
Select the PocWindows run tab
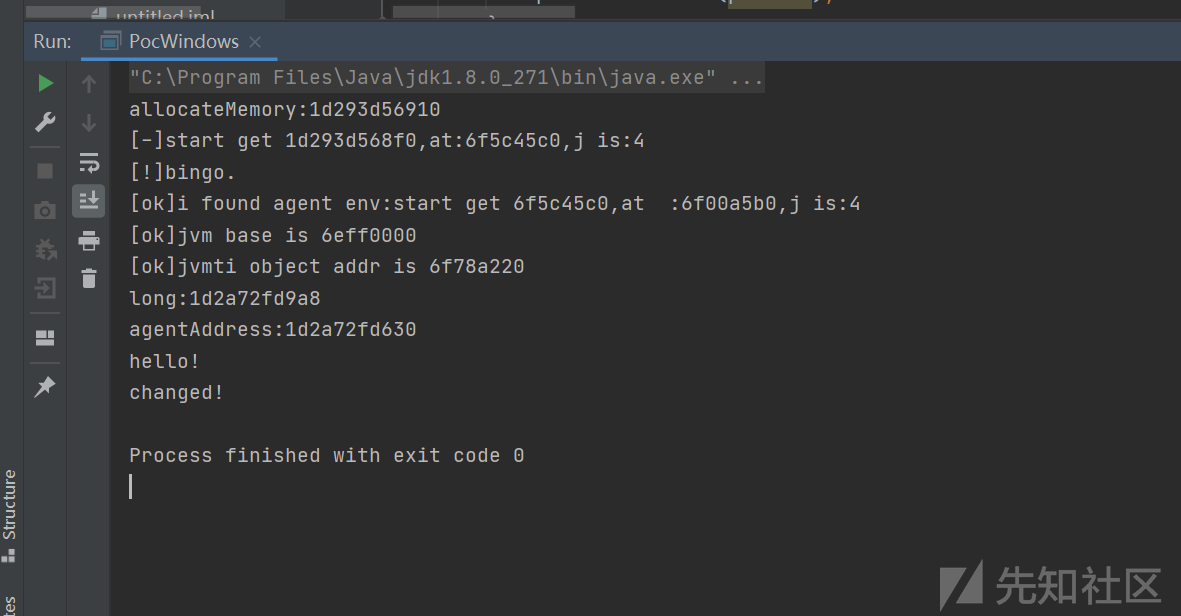(x=170, y=41)
